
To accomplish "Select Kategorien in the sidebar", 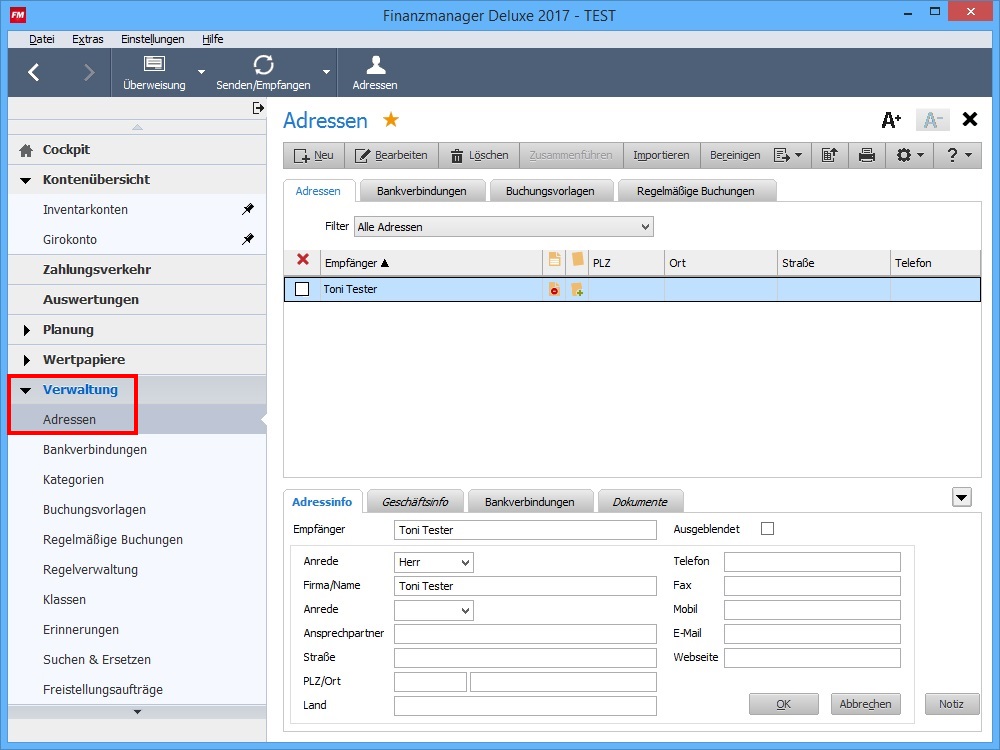I will pos(73,480).
